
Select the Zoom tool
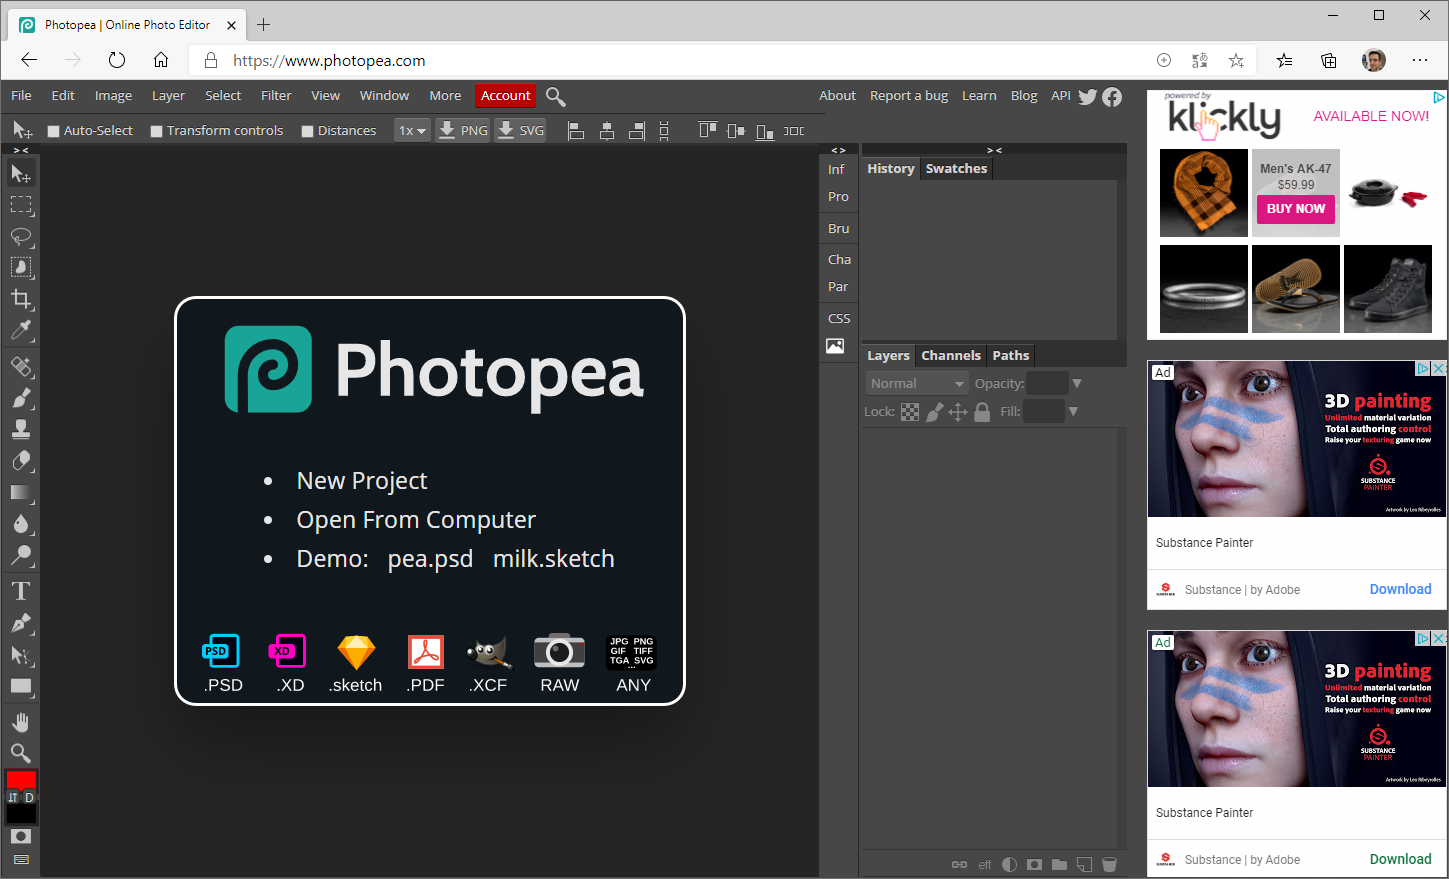click(x=21, y=753)
